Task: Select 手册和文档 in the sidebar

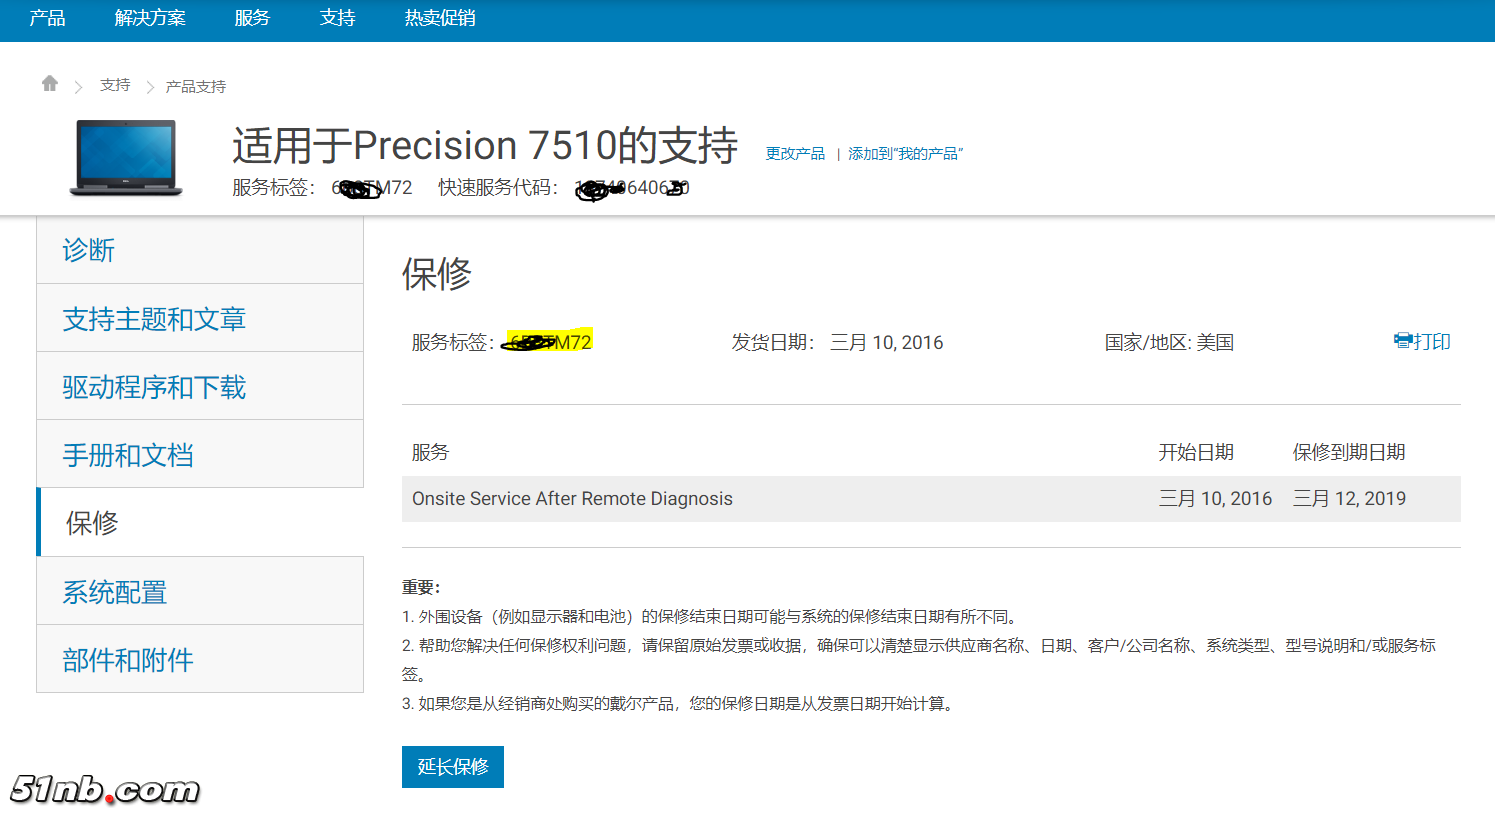Action: tap(128, 455)
